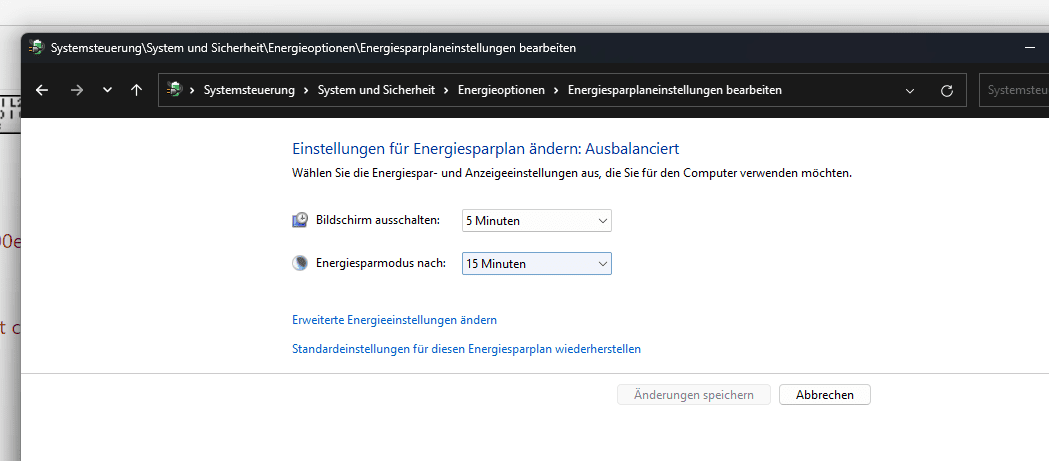
Task: Click the forward navigation arrow
Action: (76, 90)
